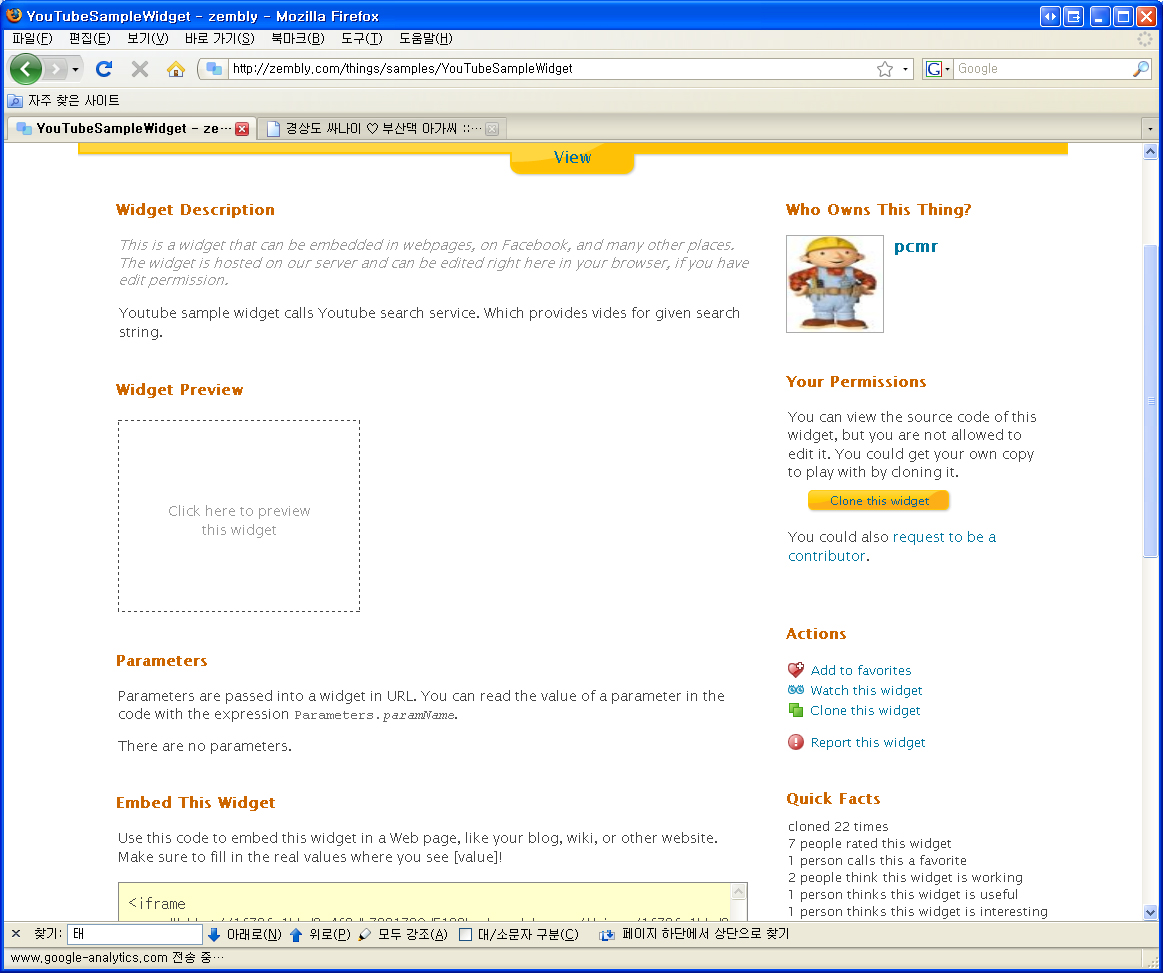Click Report this widget link
Viewport: 1163px width, 973px height.
pos(868,742)
